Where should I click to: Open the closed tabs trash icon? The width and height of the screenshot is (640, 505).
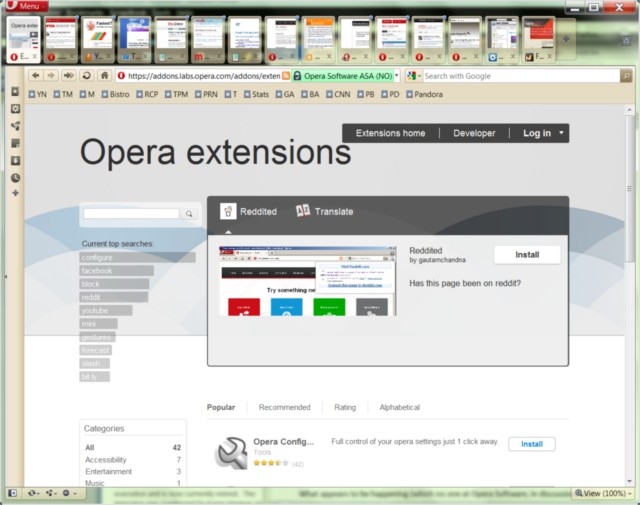[x=627, y=40]
